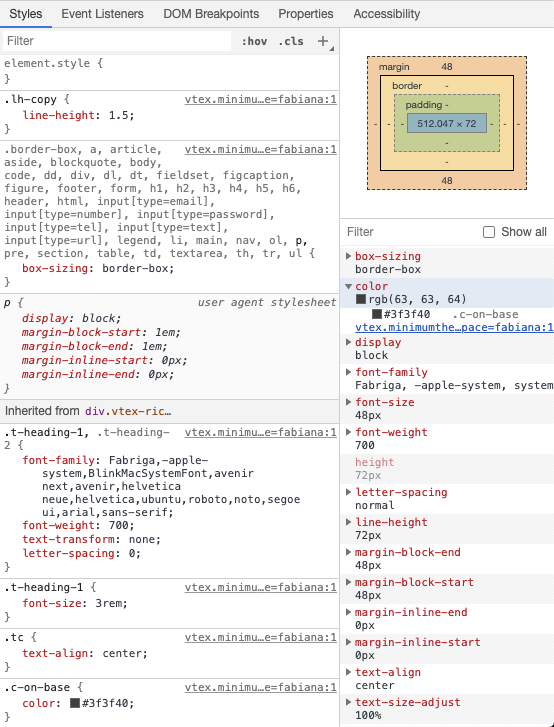Expand the box-sizing computed property
The image size is (554, 727).
click(x=349, y=256)
